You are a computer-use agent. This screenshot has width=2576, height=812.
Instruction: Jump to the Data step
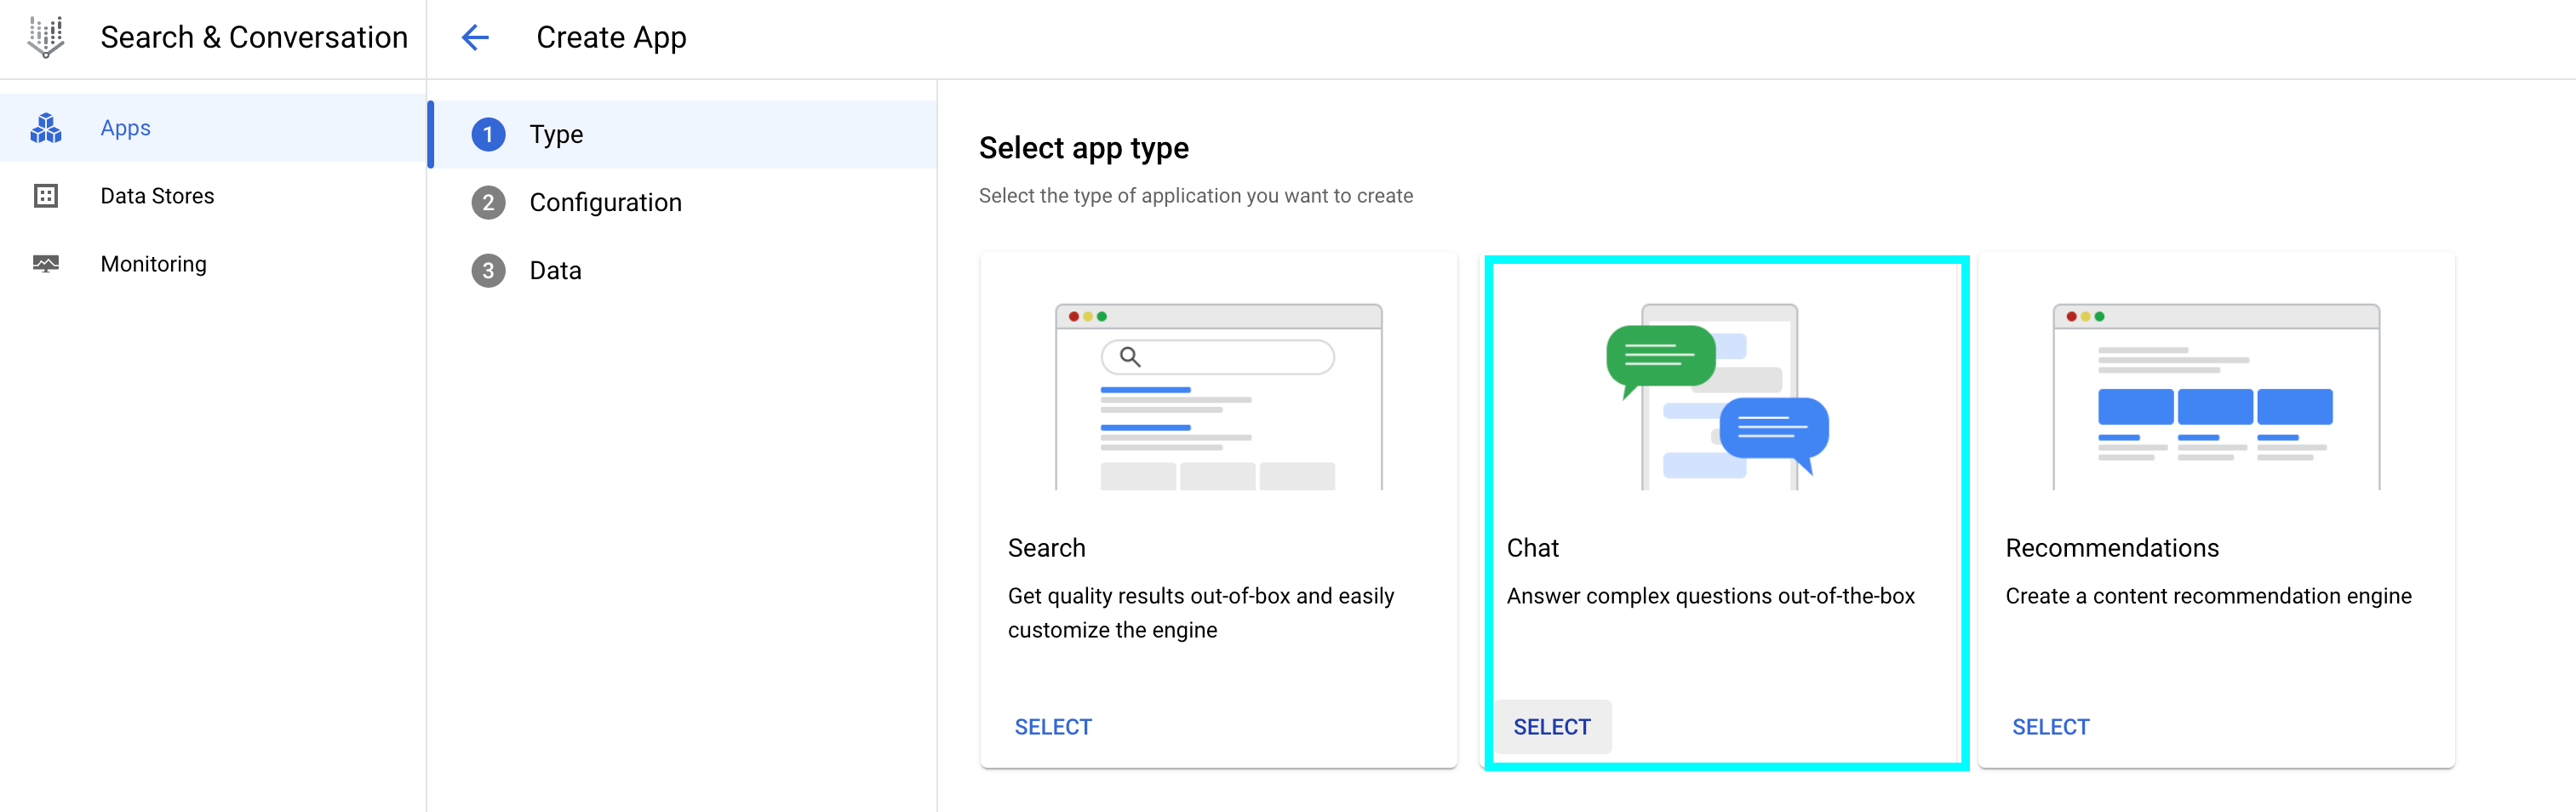pos(555,271)
